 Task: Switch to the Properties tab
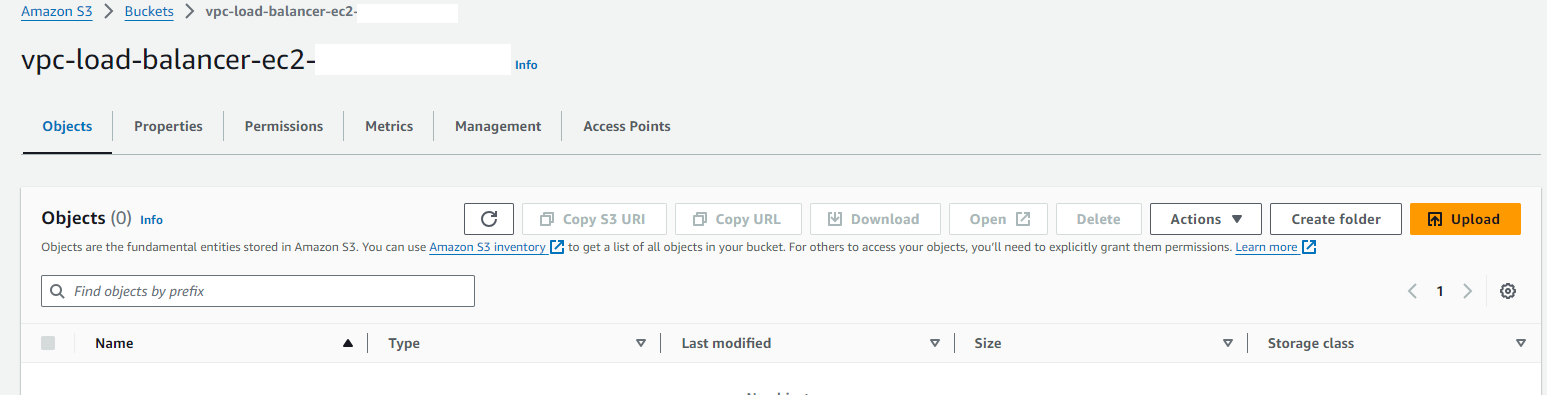[x=168, y=126]
